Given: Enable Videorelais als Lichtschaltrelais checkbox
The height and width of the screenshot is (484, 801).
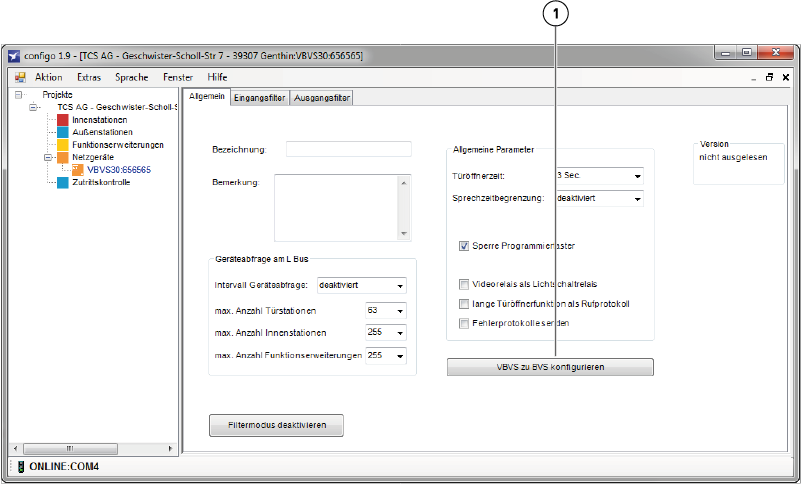Looking at the screenshot, I should [x=464, y=284].
